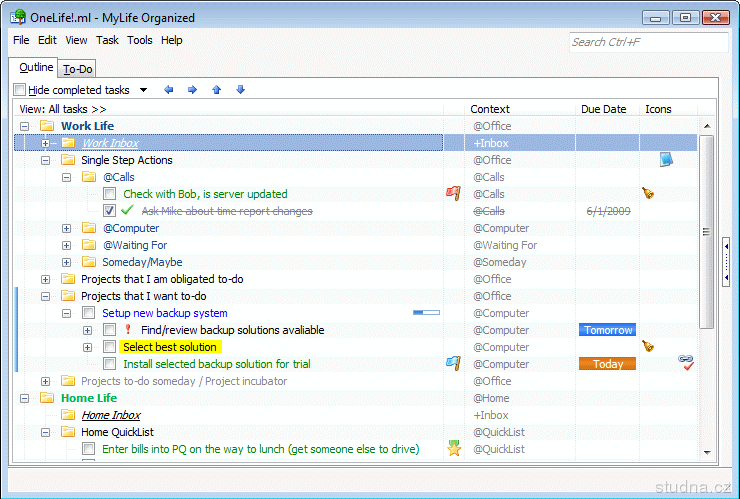Screen dimensions: 740x499
Task: Click the note icon in Single Step Actions row
Action: [x=666, y=160]
